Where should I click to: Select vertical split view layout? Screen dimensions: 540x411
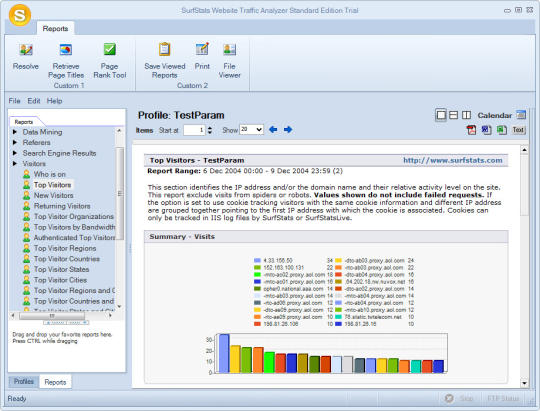coord(466,115)
